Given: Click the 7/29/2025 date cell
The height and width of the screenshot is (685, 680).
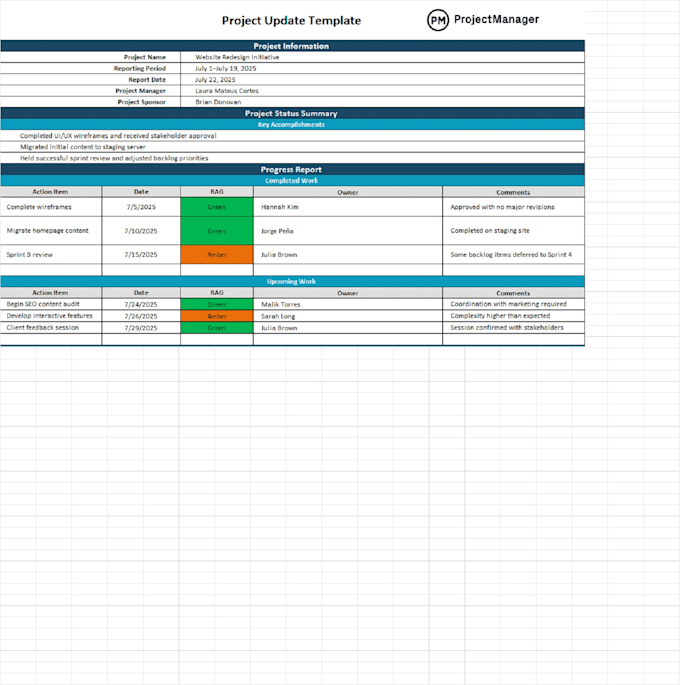Looking at the screenshot, I should pyautogui.click(x=141, y=328).
